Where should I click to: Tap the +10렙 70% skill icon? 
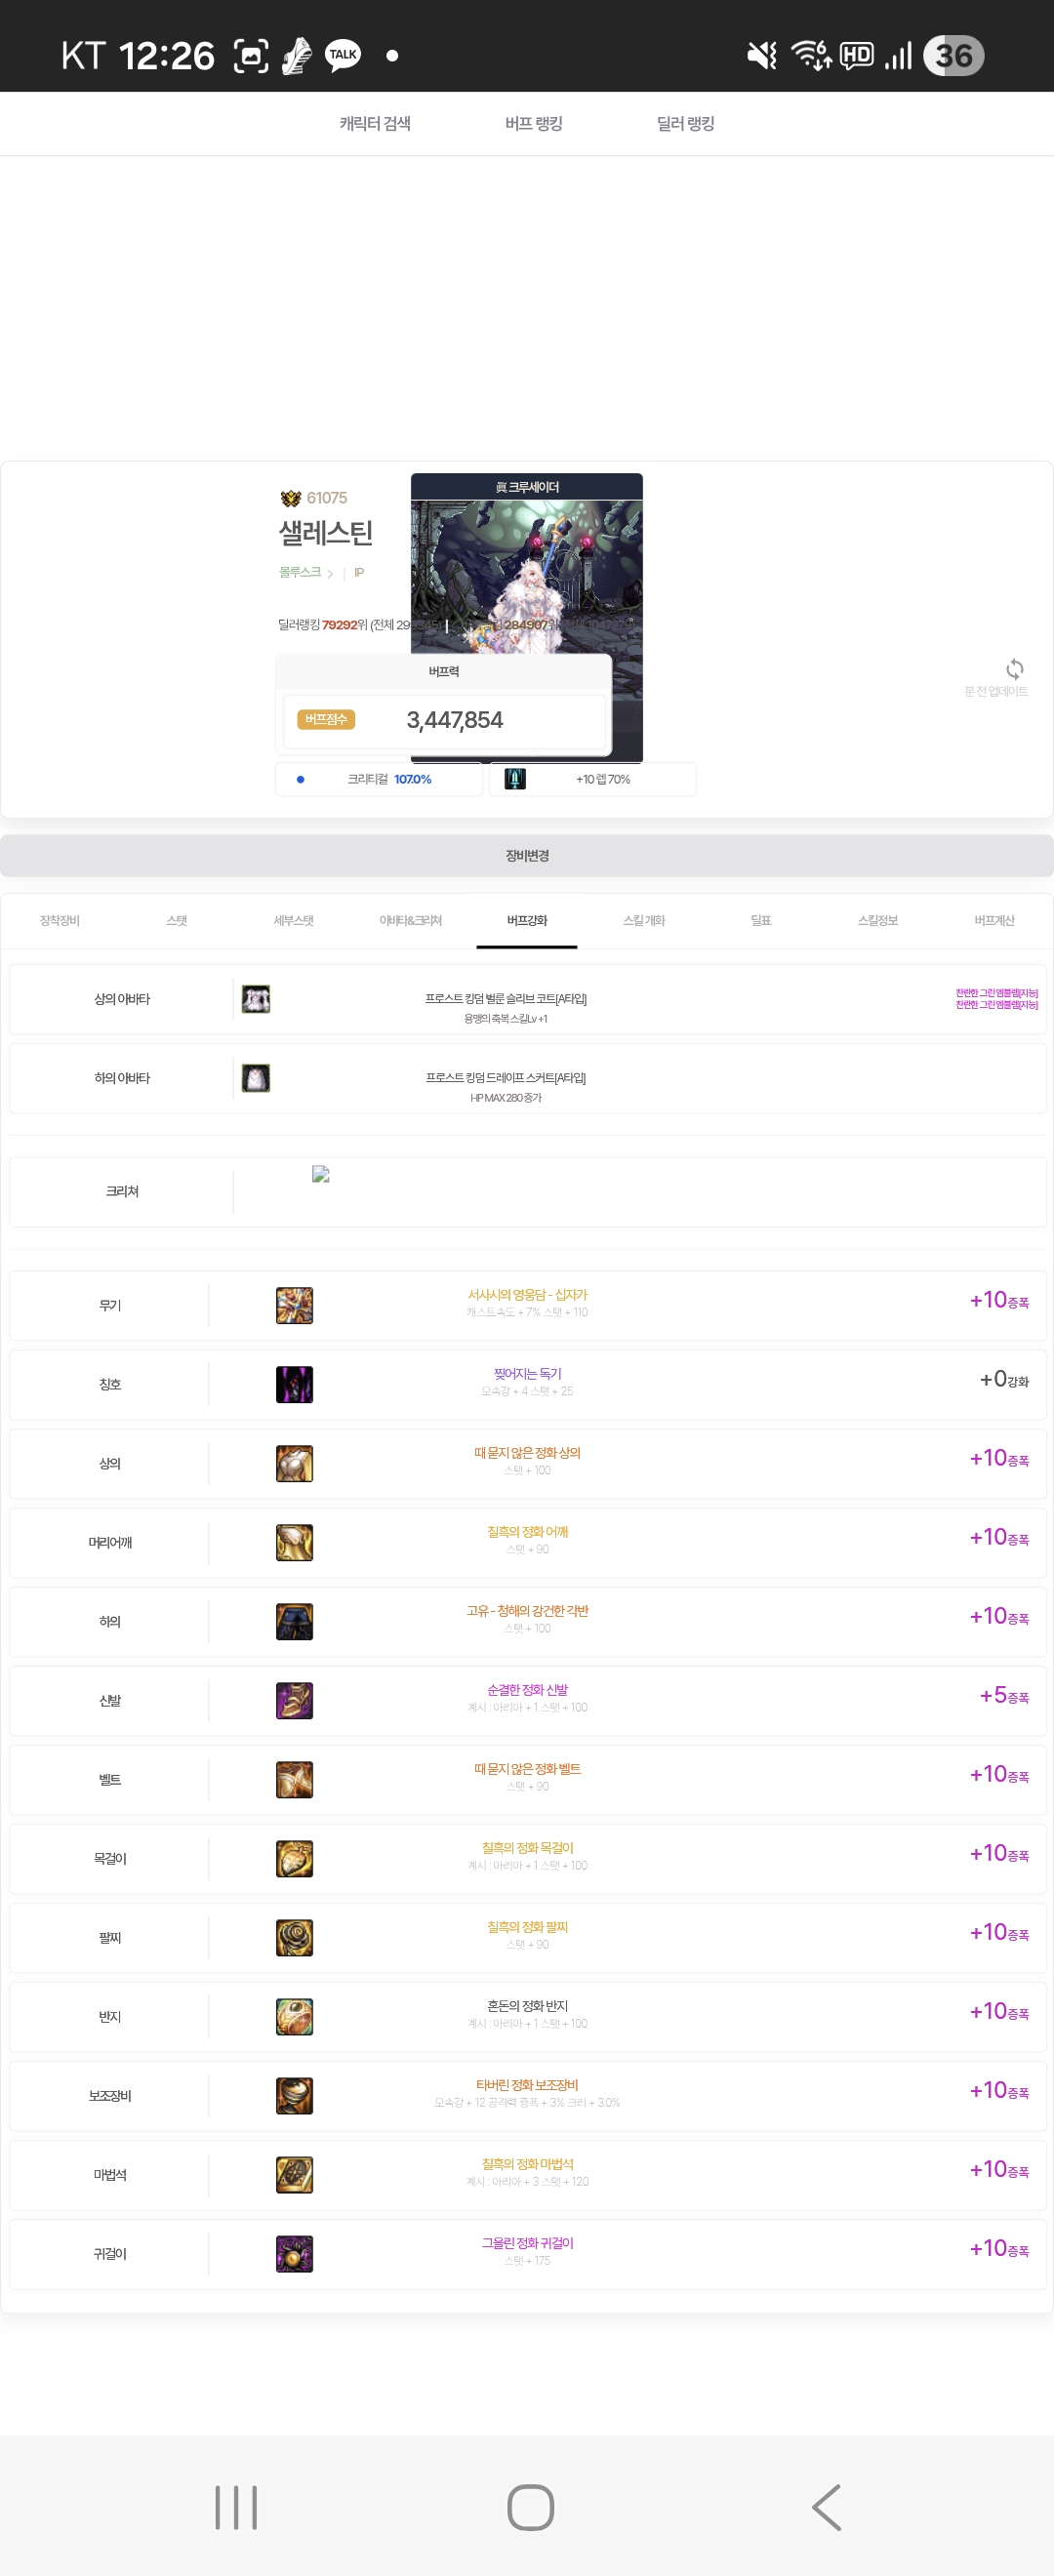point(515,779)
